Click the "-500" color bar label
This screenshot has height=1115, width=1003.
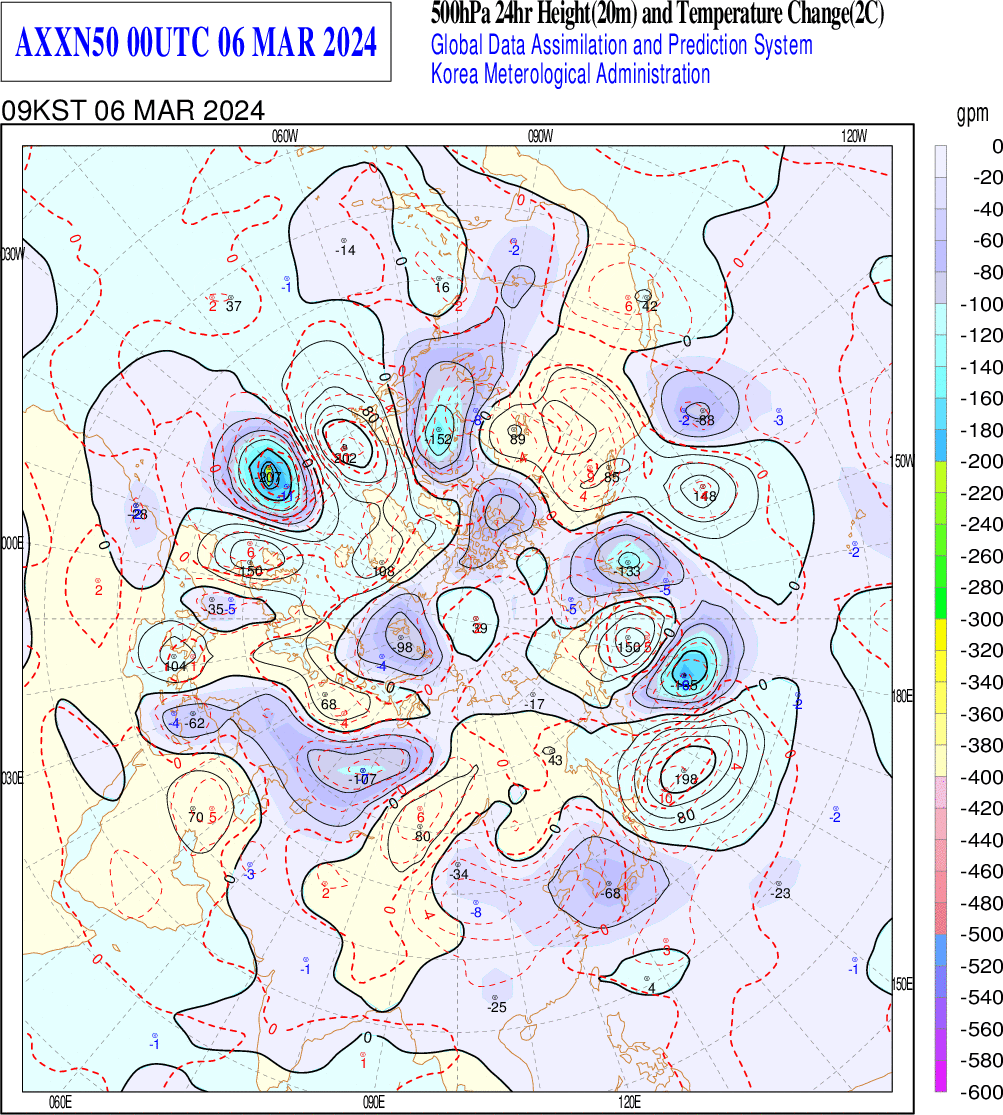(982, 934)
